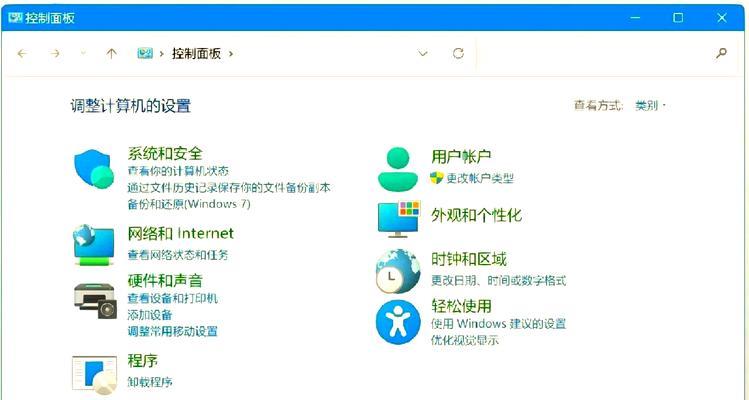The image size is (749, 400).
Task: Click the 控制面板 title bar icon
Action: (15, 18)
